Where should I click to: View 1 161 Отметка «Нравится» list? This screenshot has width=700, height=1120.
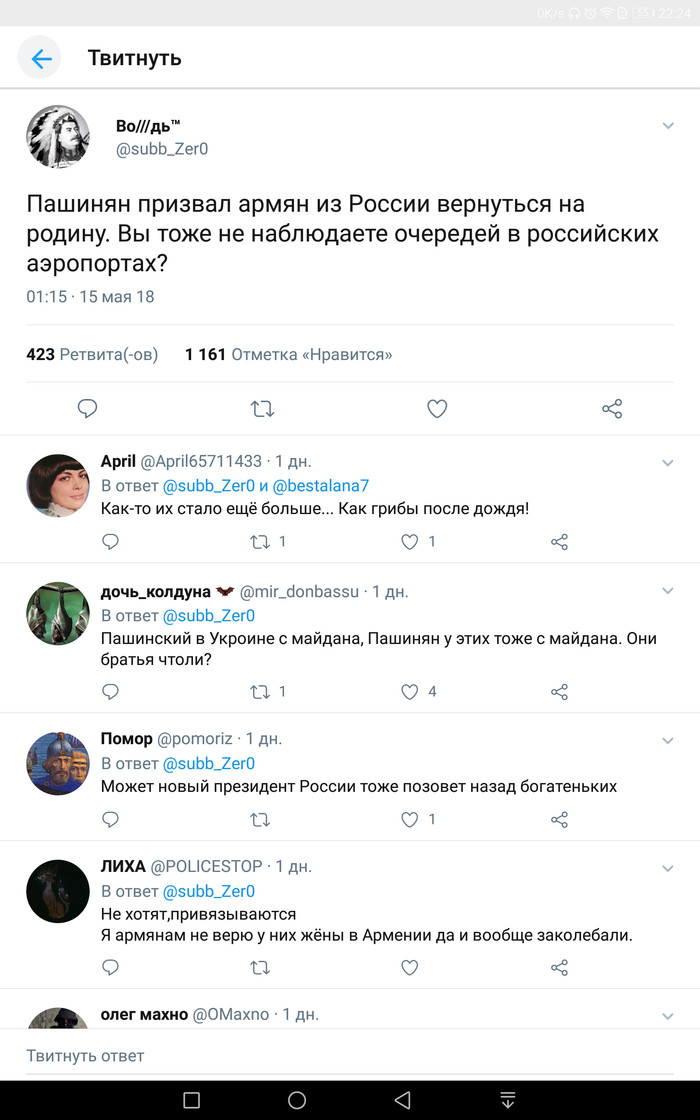click(289, 354)
